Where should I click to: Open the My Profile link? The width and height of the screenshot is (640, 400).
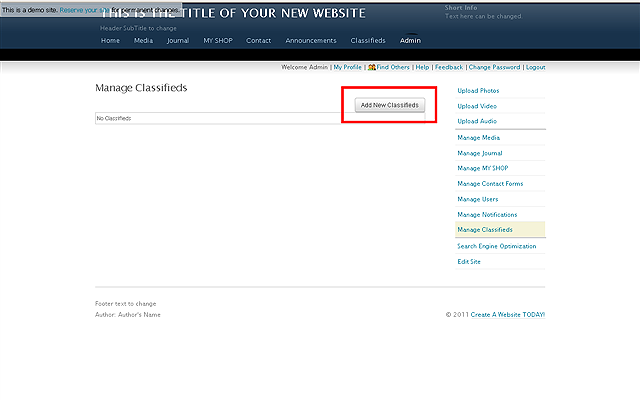pos(348,67)
